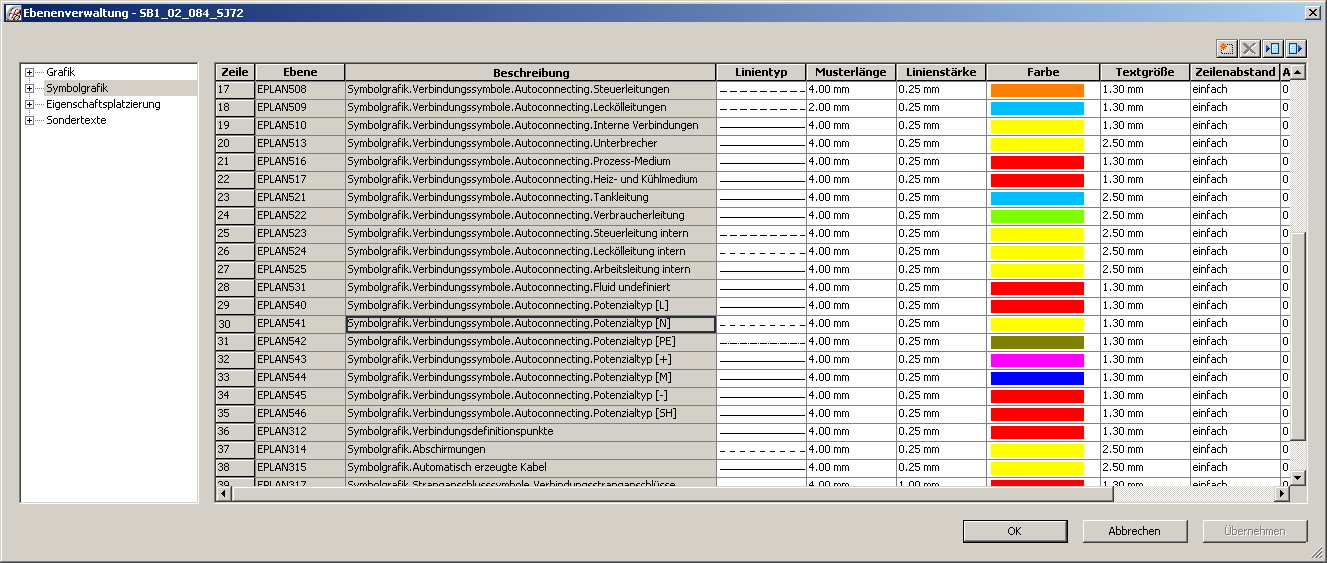Click the vertical scrollbar thumb
This screenshot has height=563, width=1327.
click(x=1297, y=335)
